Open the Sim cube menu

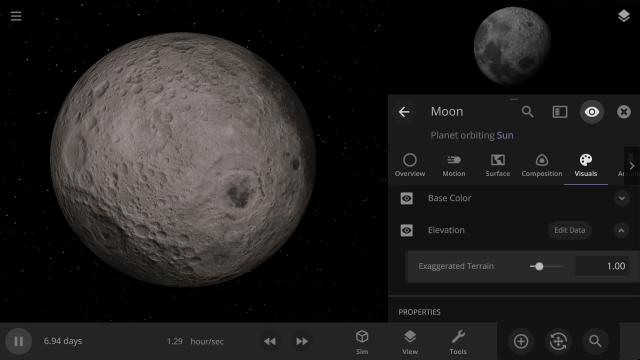(362, 342)
